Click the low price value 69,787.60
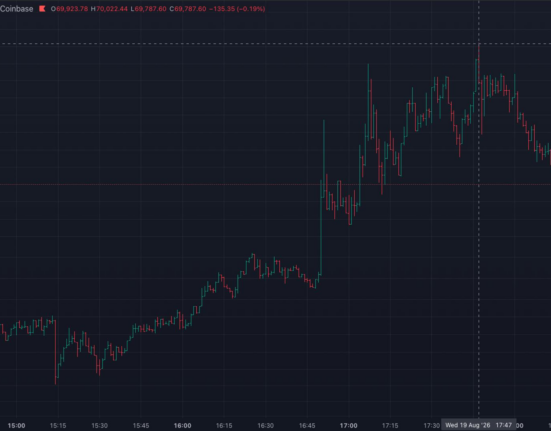Screen dimensions: 551x431 pos(150,9)
